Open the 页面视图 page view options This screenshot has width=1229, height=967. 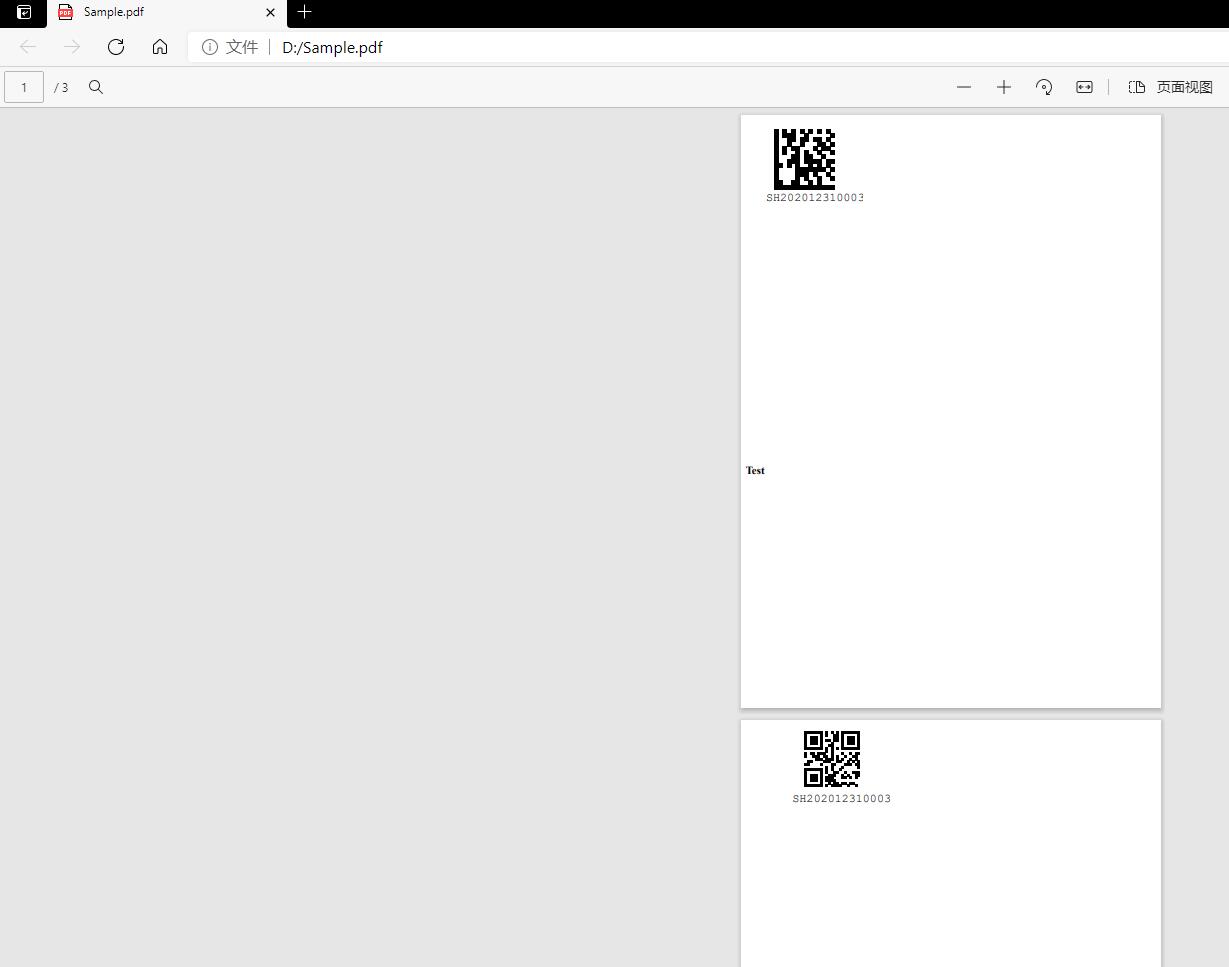coord(1171,87)
